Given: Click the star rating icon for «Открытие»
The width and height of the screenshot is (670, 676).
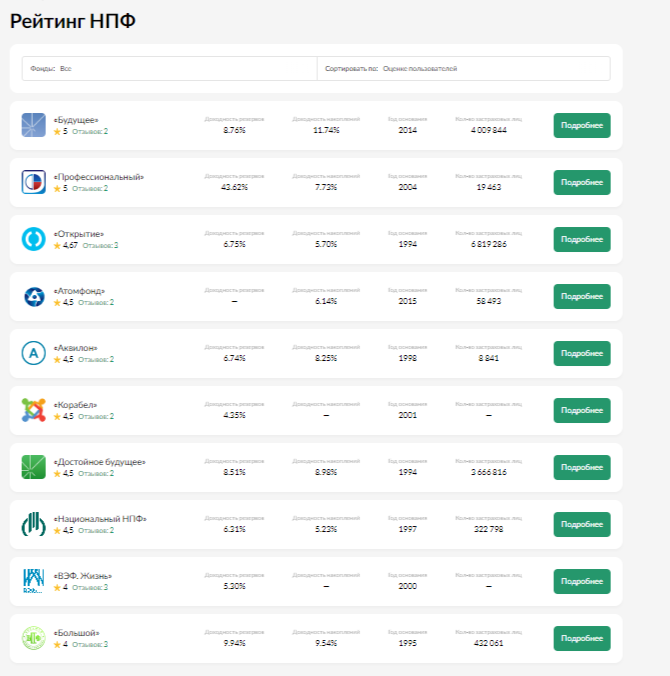Looking at the screenshot, I should click(x=57, y=245).
